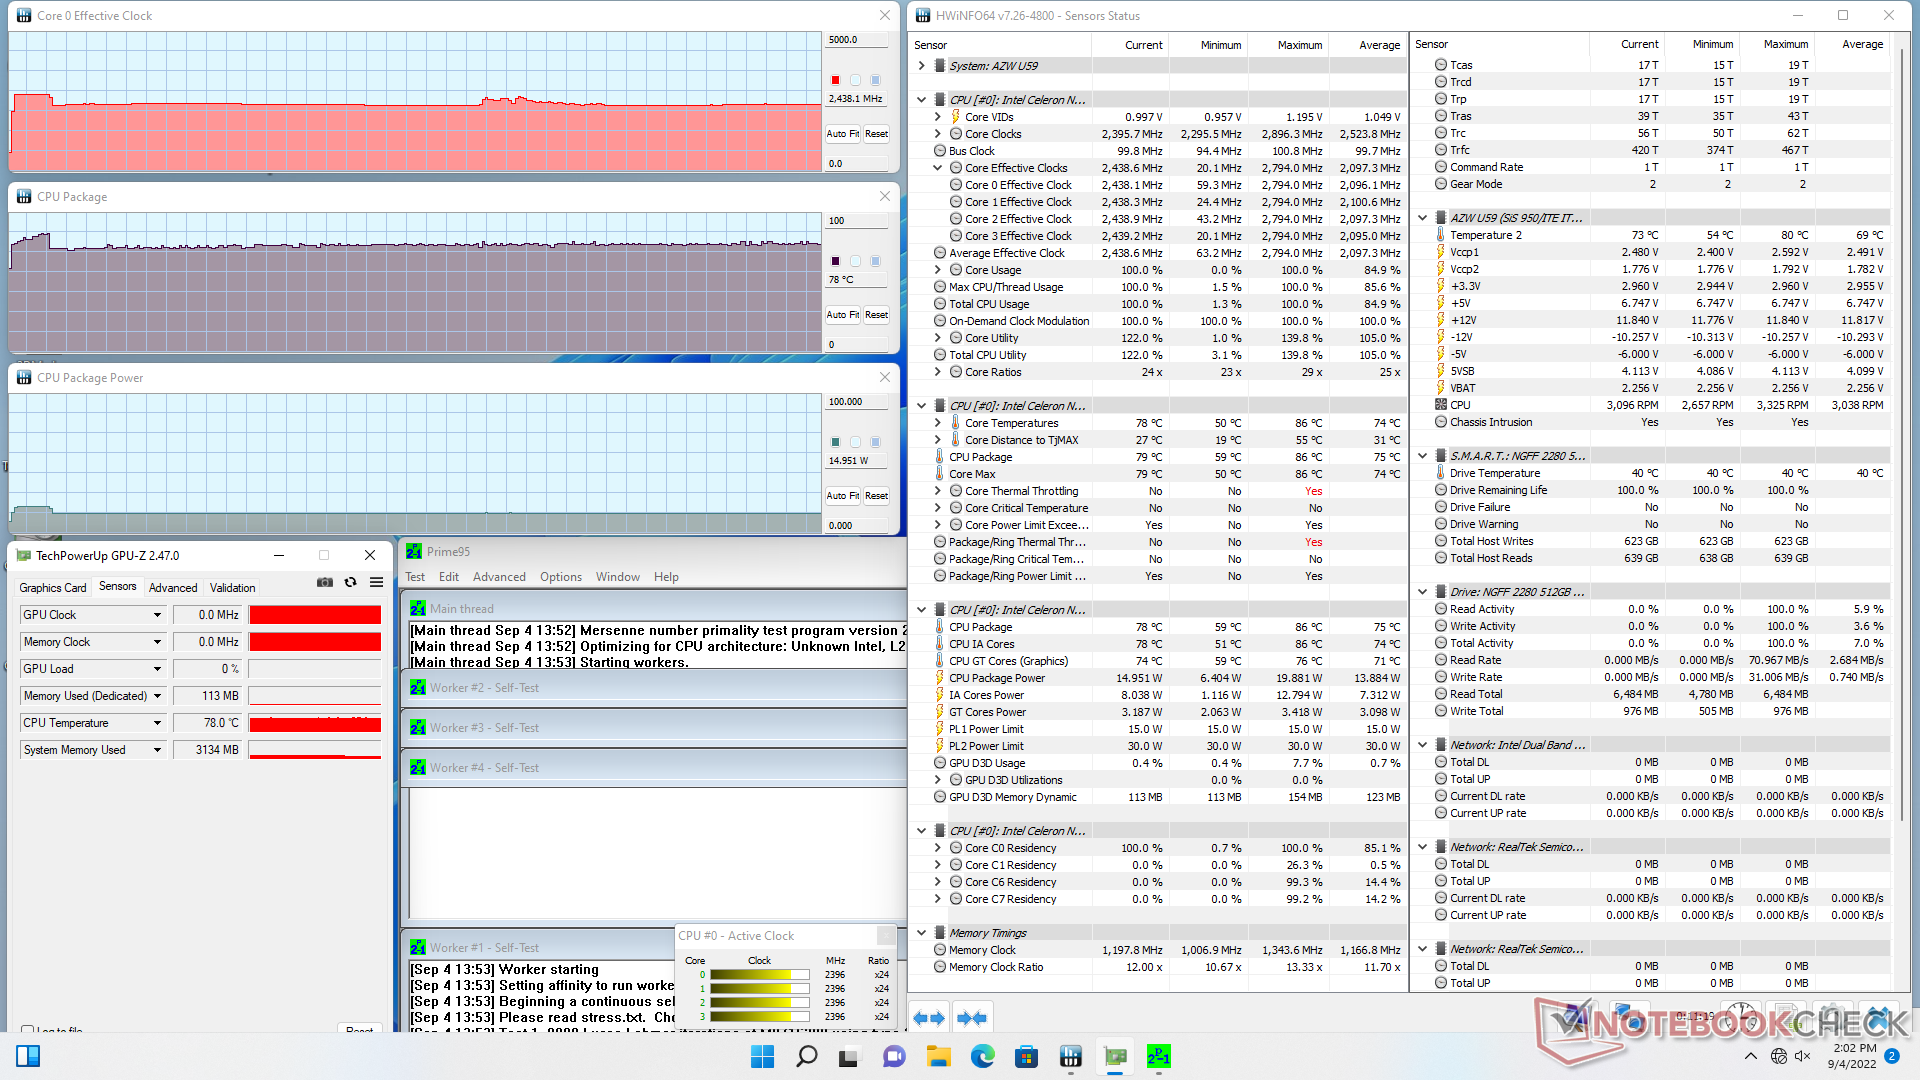Click Auto Fit in Core 0 Effective Clock graph
Viewport: 1920px width, 1080px height.
pos(842,134)
